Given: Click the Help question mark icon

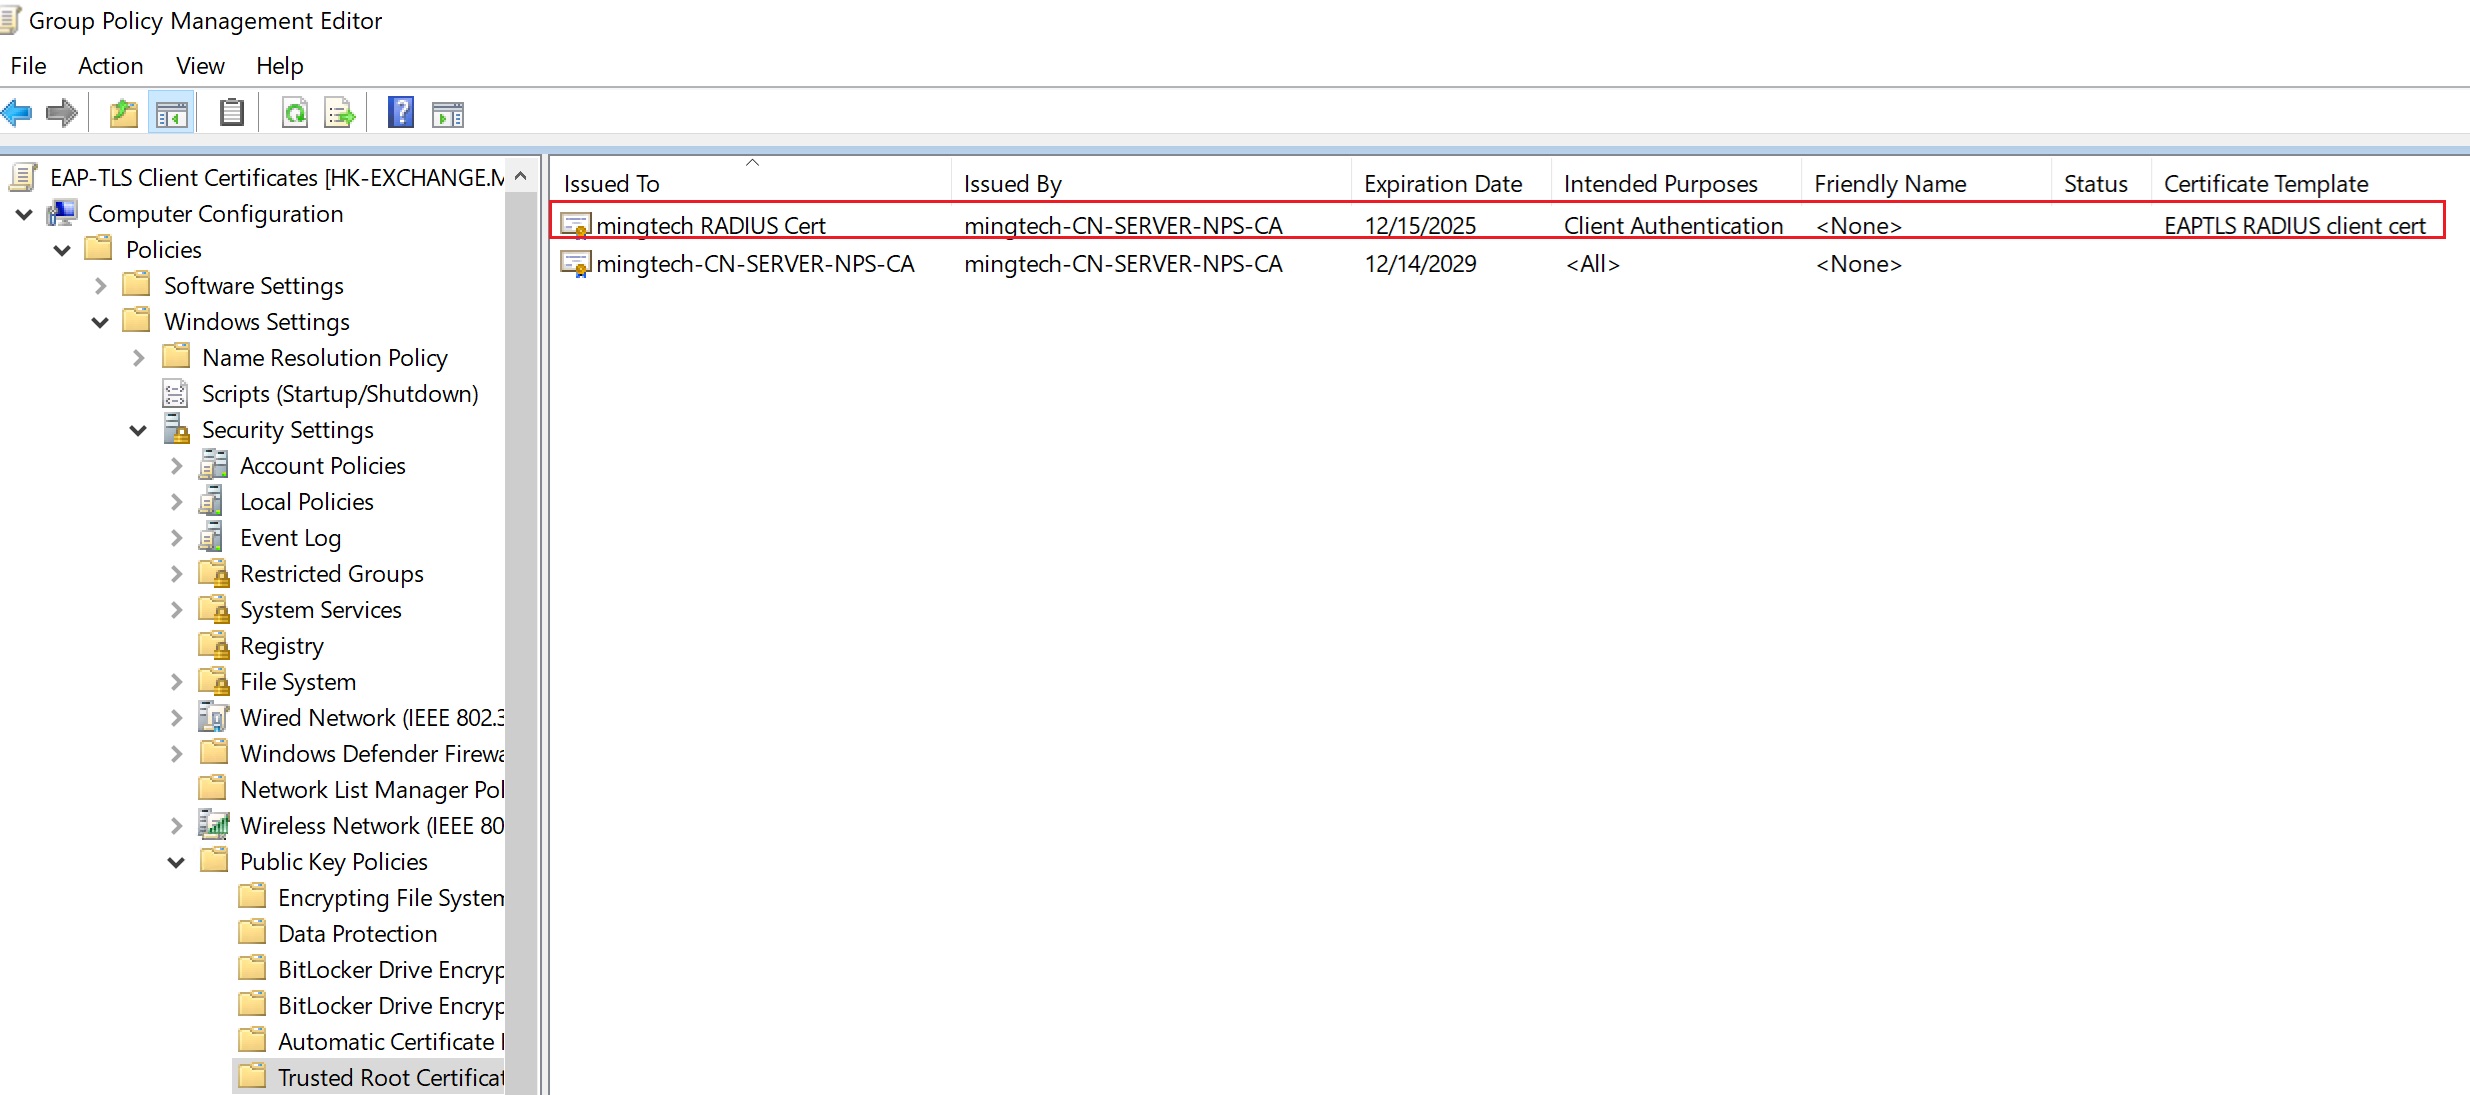Looking at the screenshot, I should [400, 112].
